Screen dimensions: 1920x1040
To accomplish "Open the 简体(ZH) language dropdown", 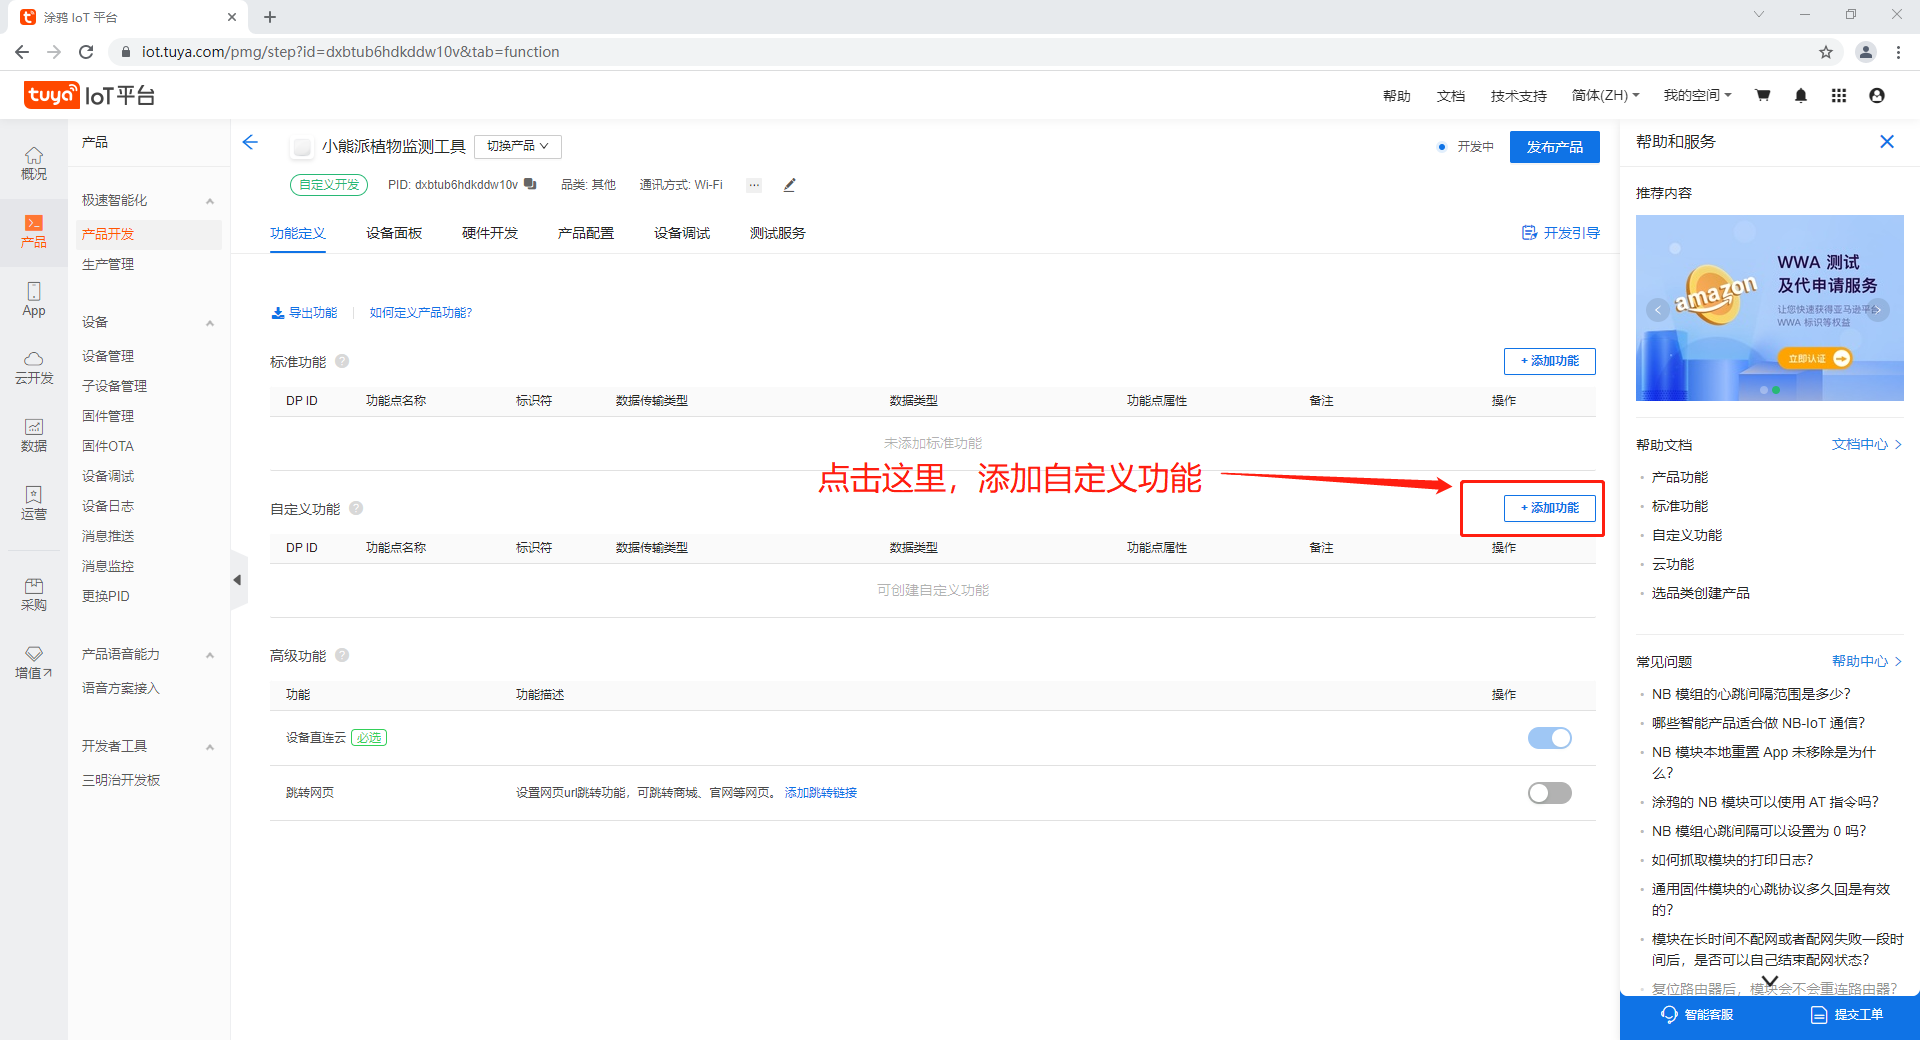I will (x=1604, y=96).
